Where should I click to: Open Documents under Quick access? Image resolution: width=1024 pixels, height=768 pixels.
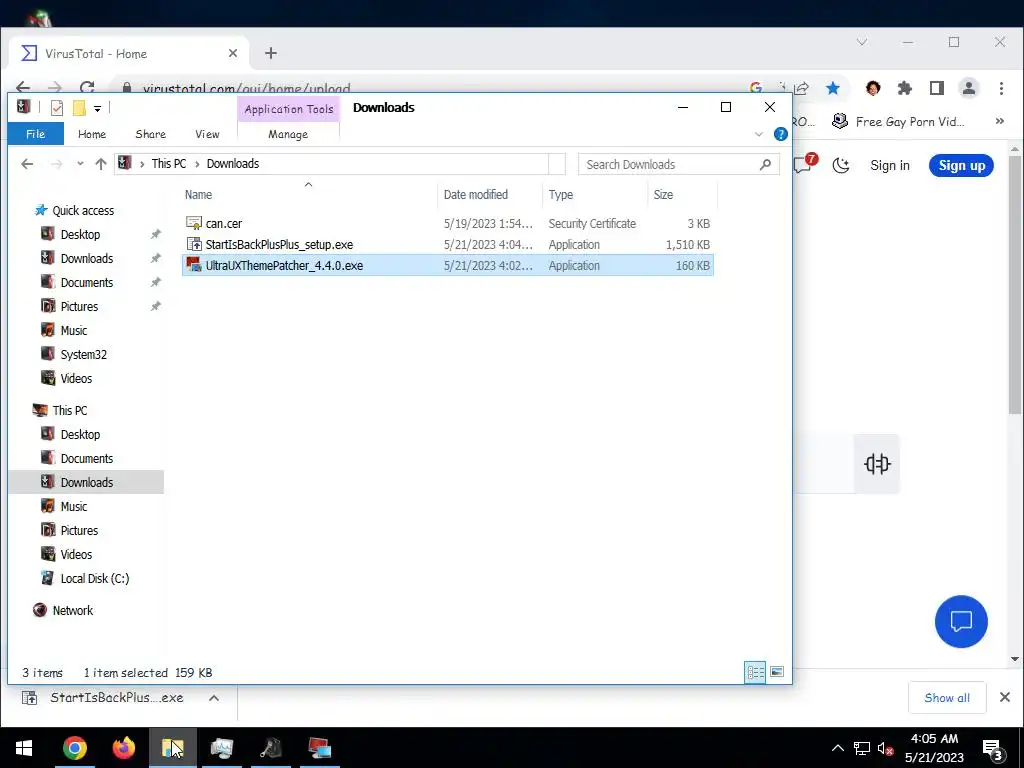pos(87,283)
